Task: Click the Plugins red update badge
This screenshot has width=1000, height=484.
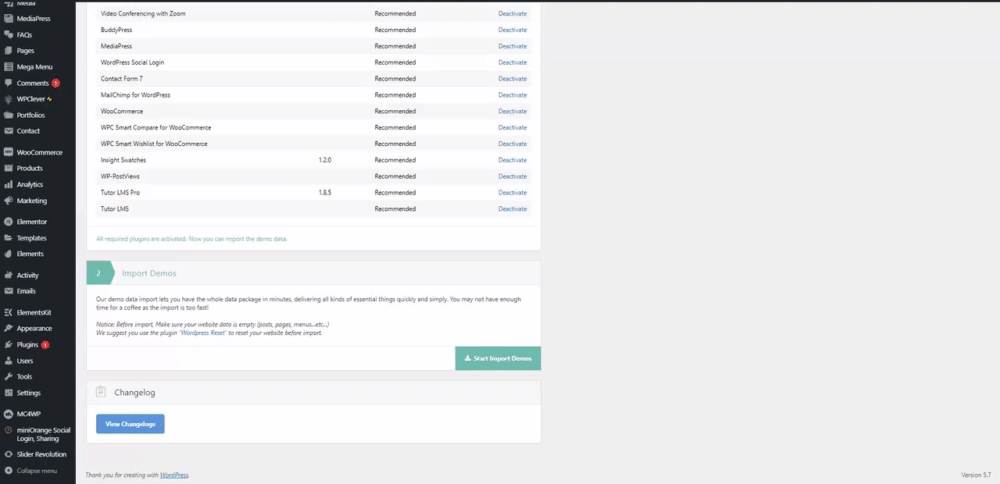Action: click(x=45, y=345)
